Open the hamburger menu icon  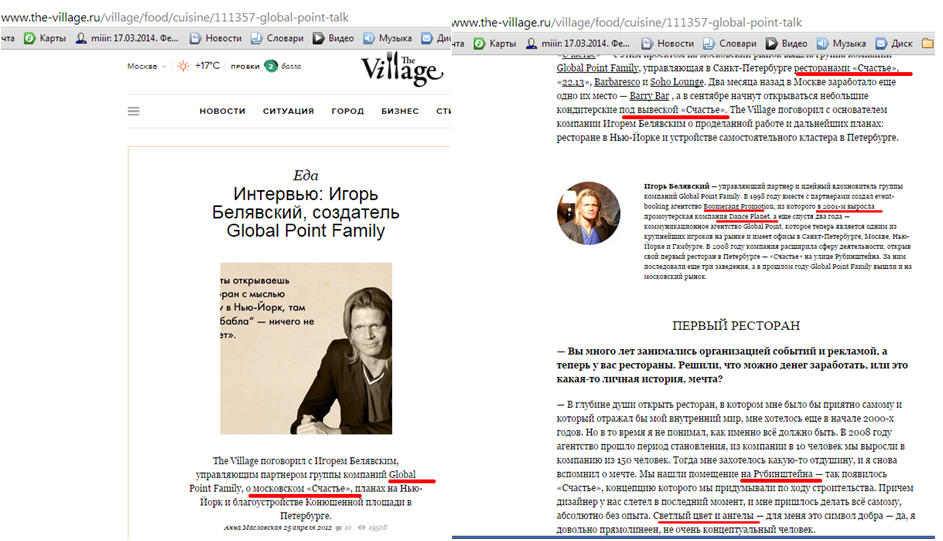tap(134, 111)
